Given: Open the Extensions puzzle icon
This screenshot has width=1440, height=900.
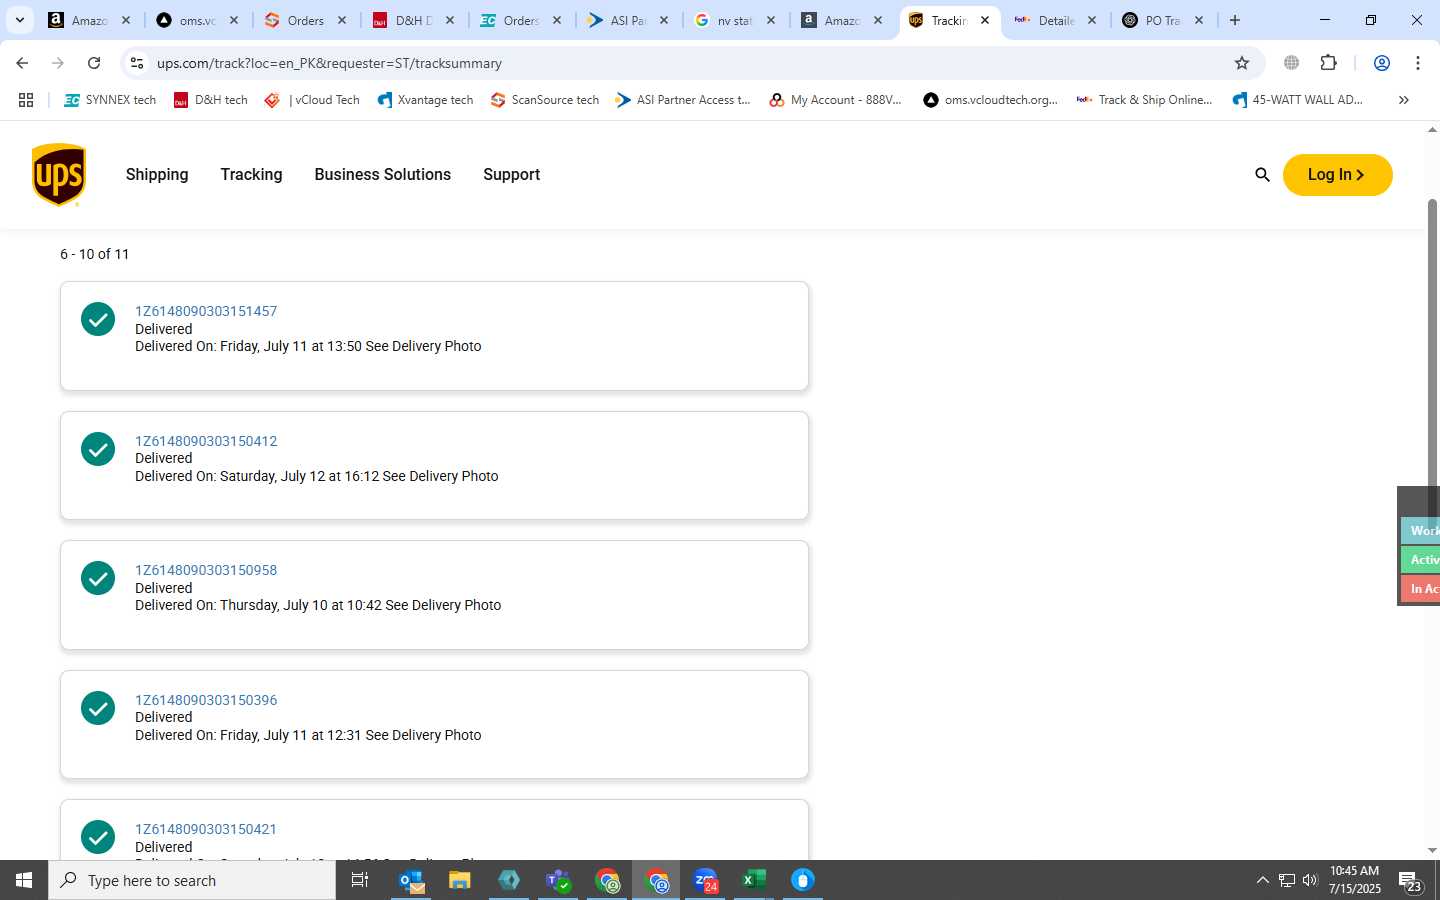Looking at the screenshot, I should pos(1328,63).
